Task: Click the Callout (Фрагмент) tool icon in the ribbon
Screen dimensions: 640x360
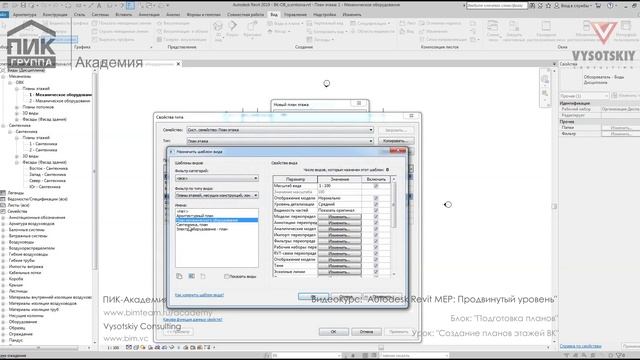Action: [252, 26]
